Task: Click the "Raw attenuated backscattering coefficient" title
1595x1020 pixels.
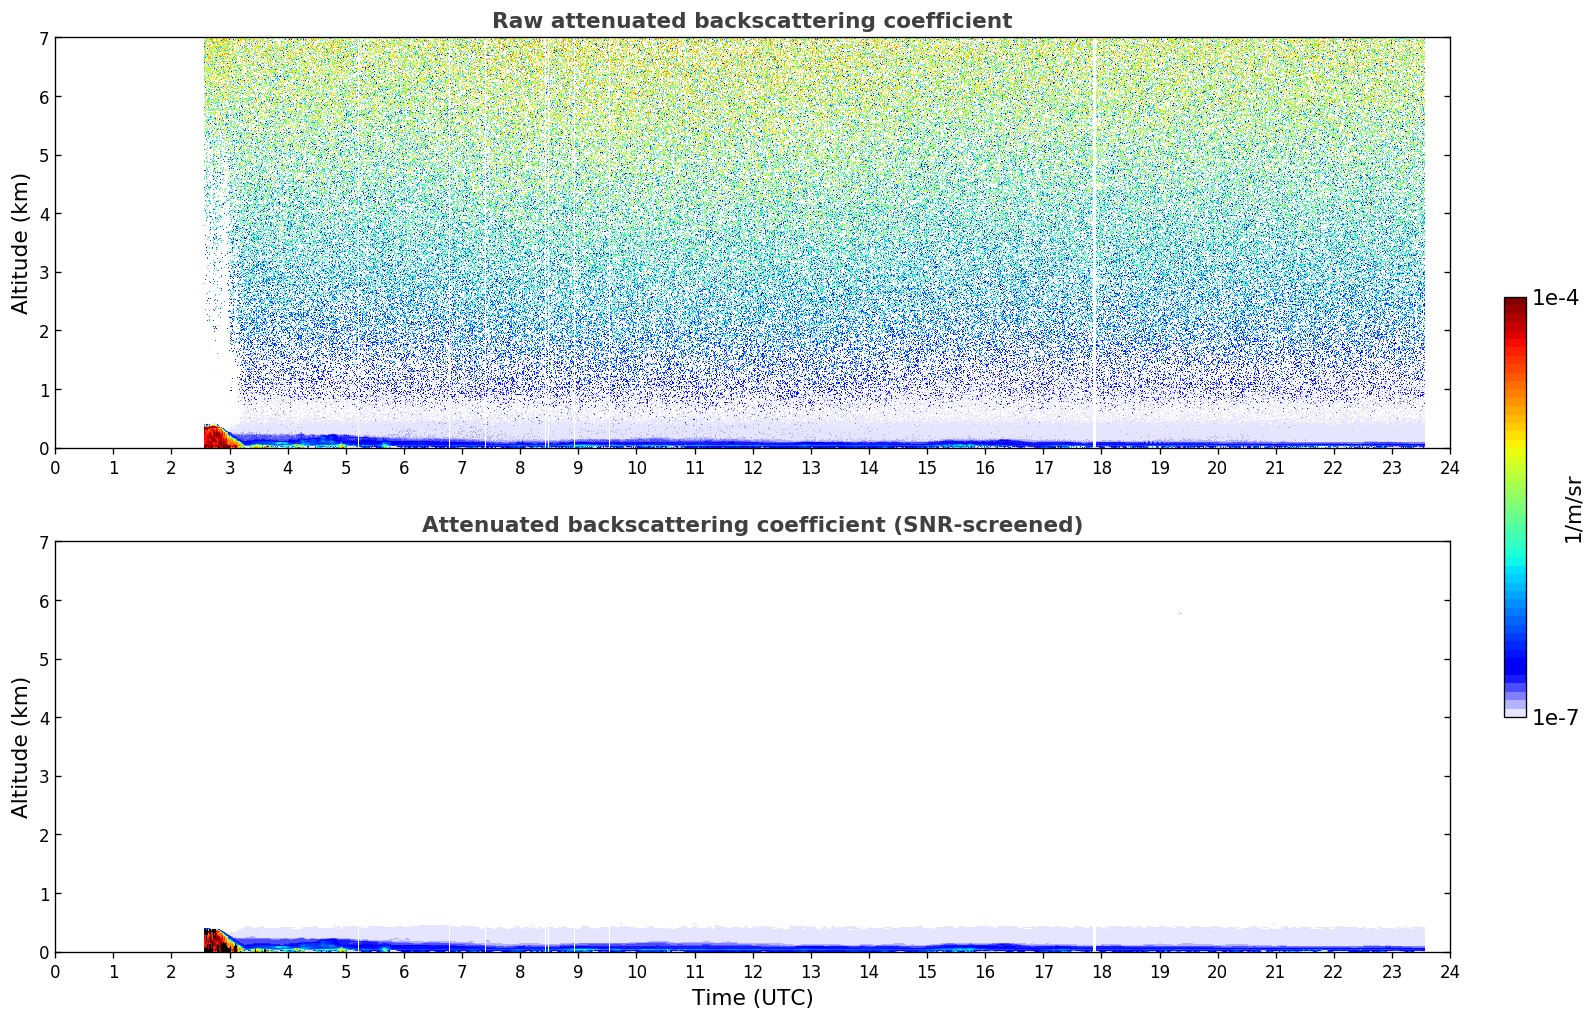Action: click(751, 21)
